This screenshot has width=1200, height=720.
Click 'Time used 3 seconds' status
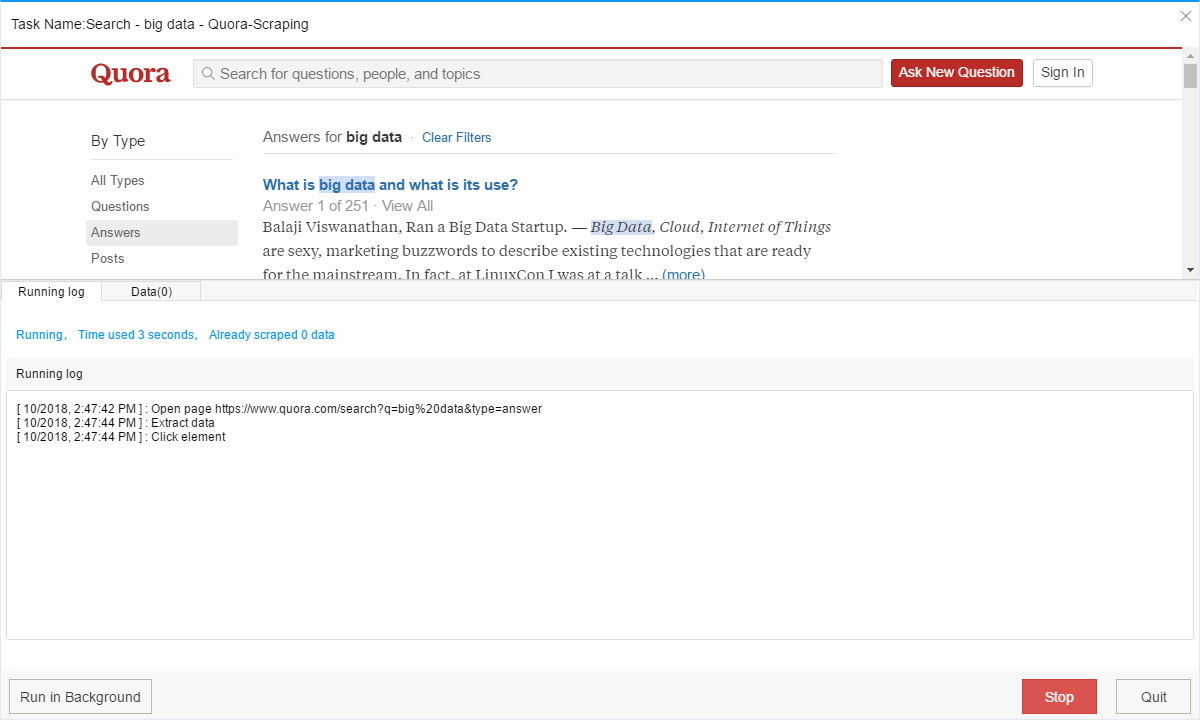coord(137,335)
